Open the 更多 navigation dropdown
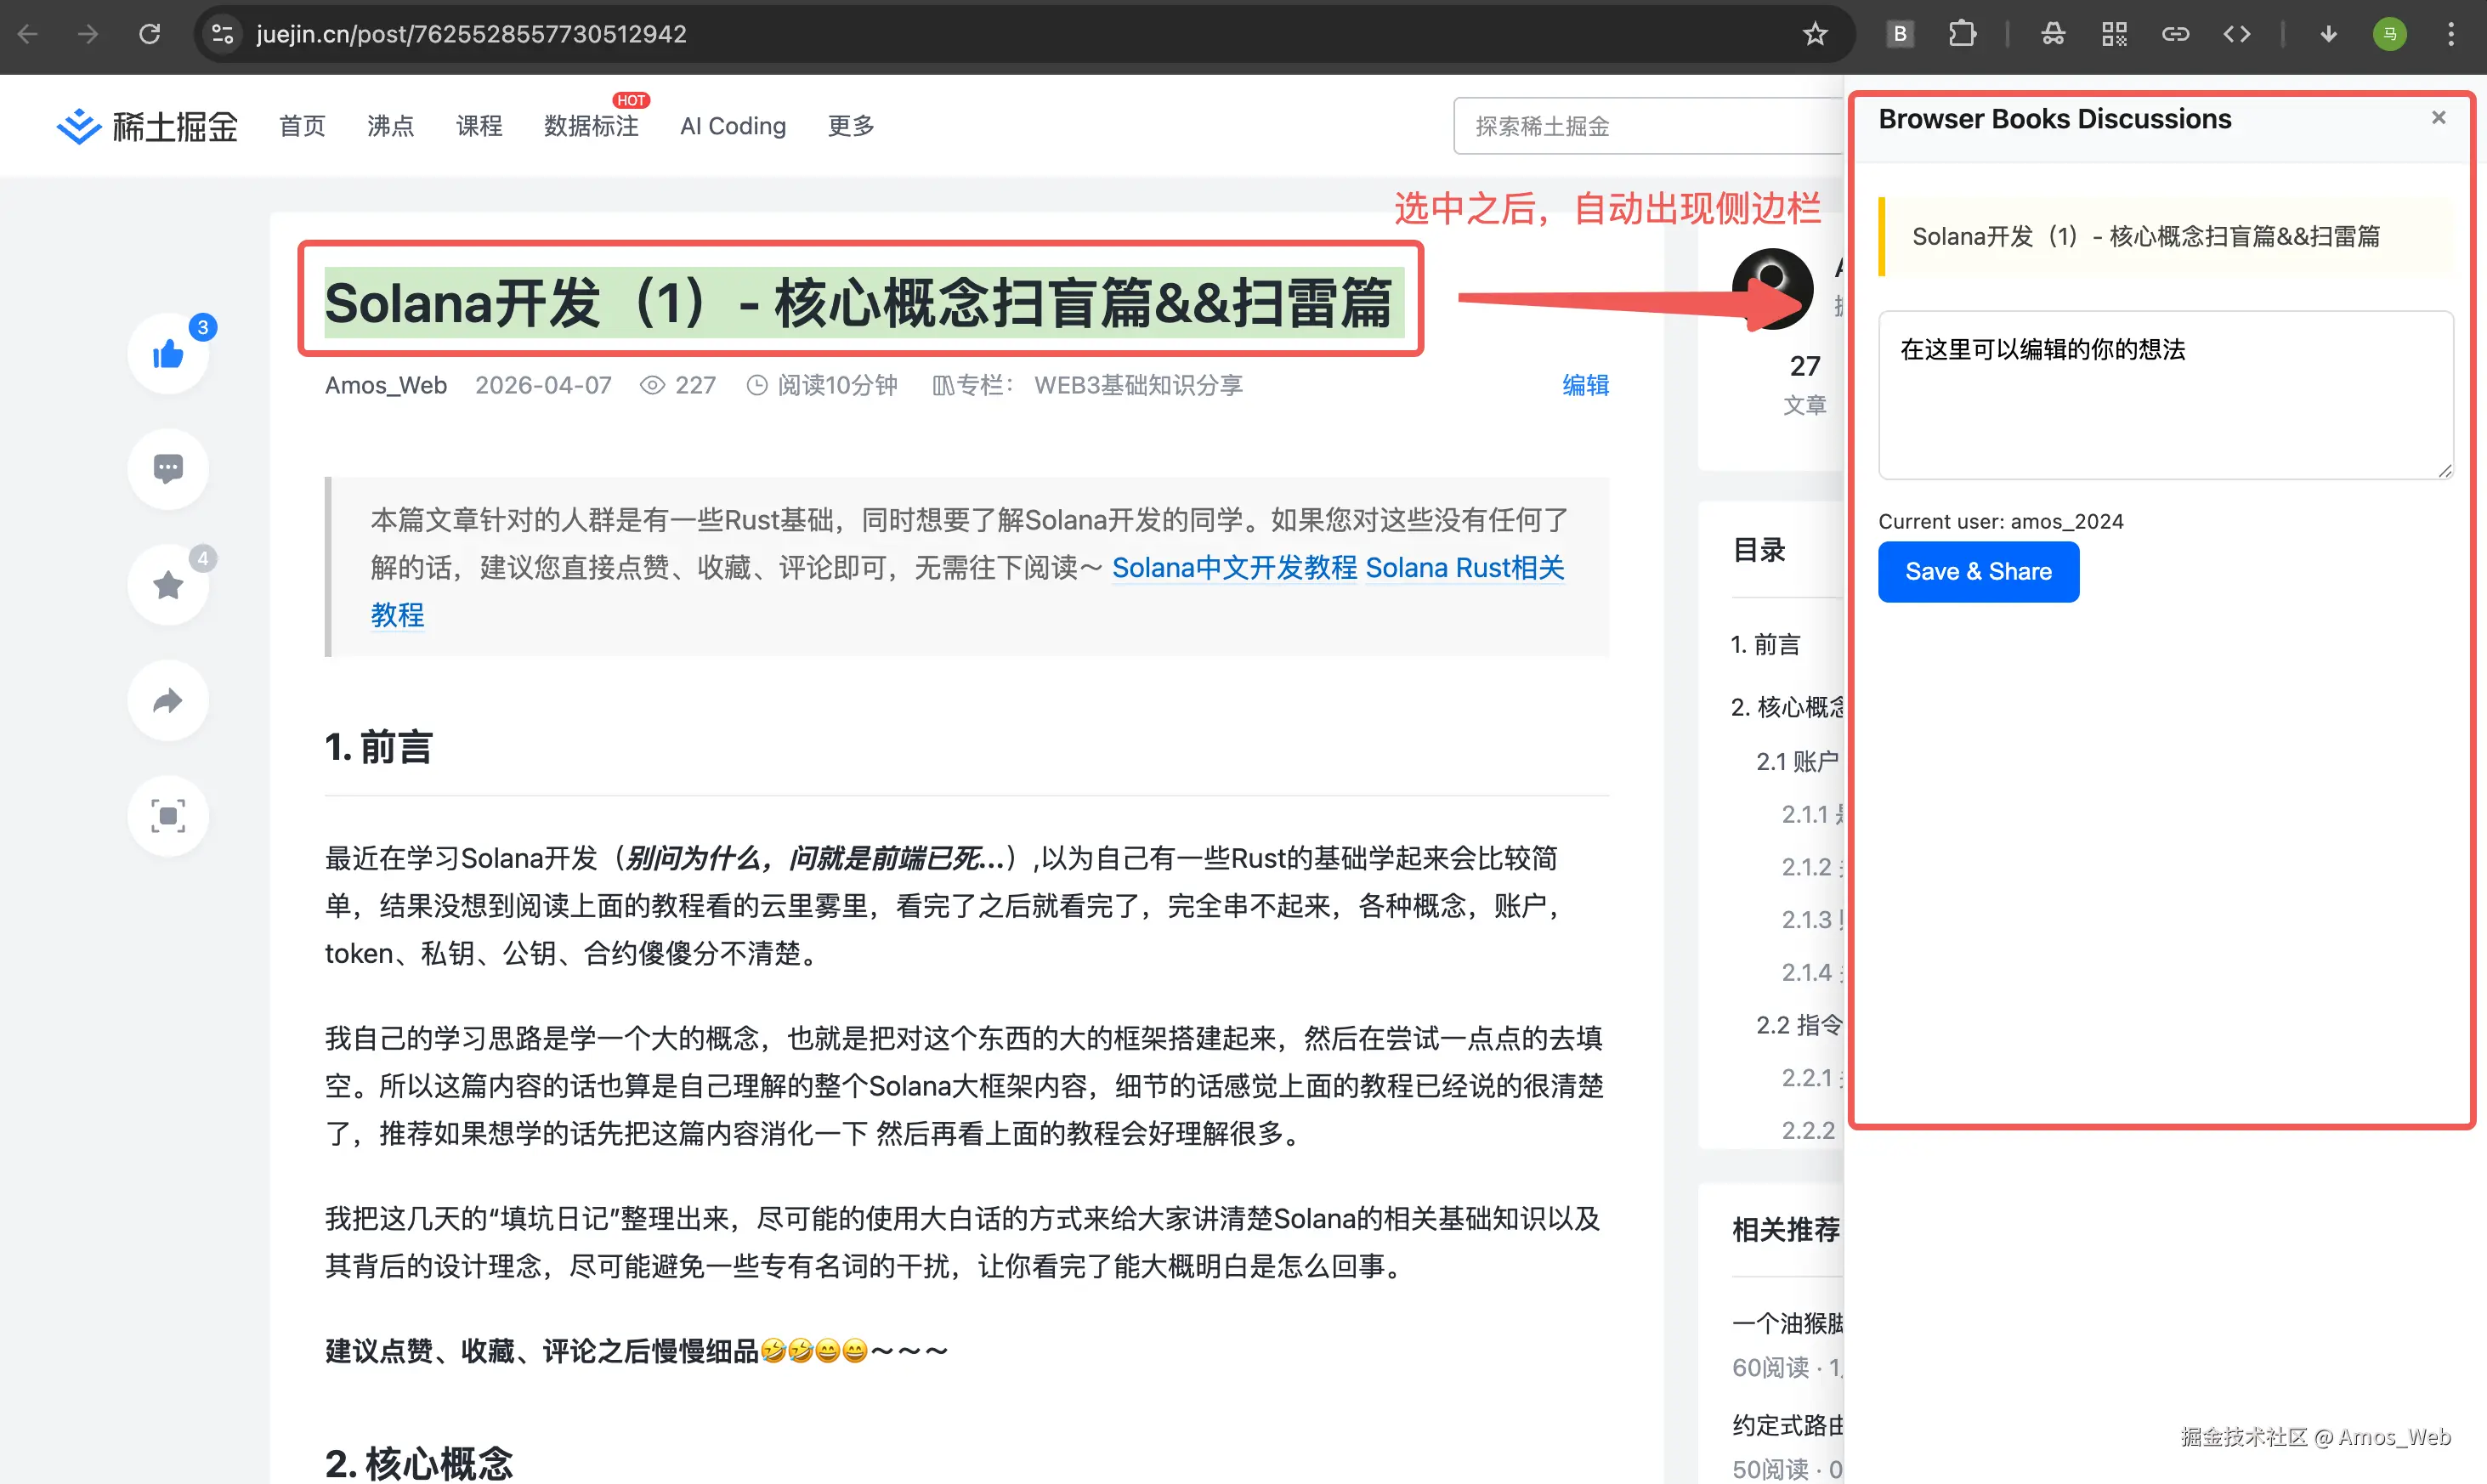Image resolution: width=2487 pixels, height=1484 pixels. coord(851,126)
